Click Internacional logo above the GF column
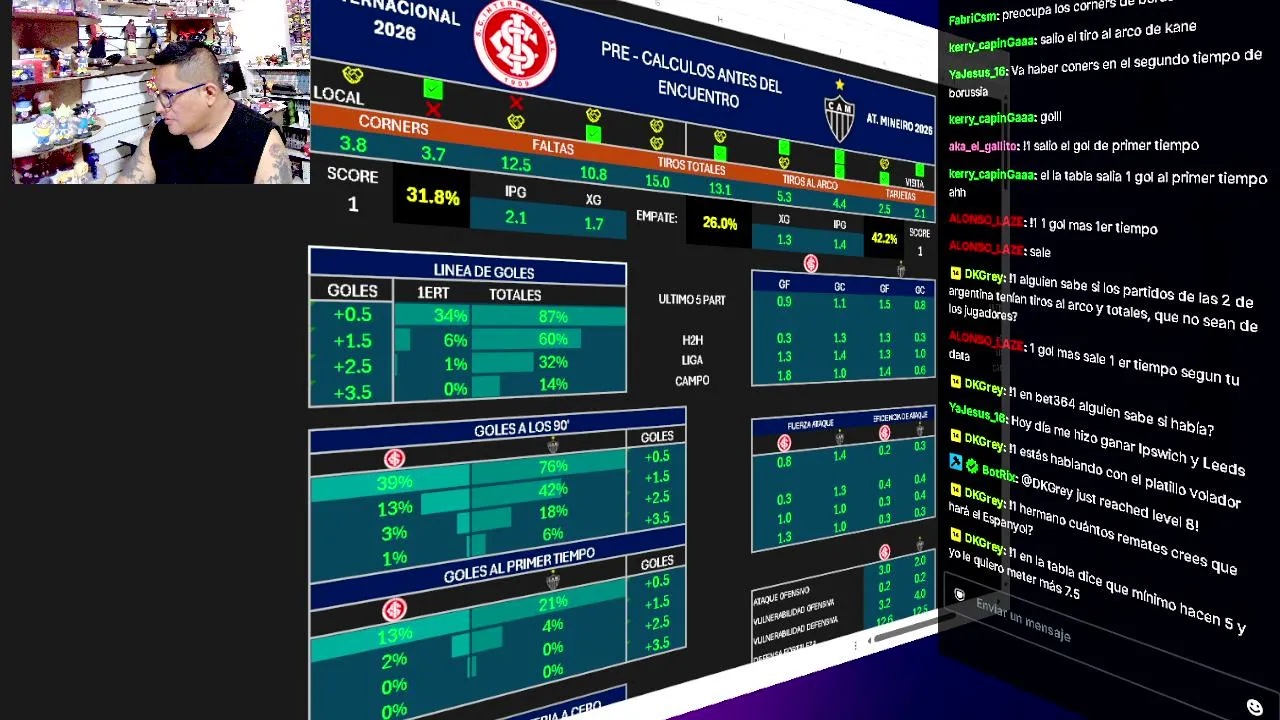The width and height of the screenshot is (1280, 720). point(811,264)
